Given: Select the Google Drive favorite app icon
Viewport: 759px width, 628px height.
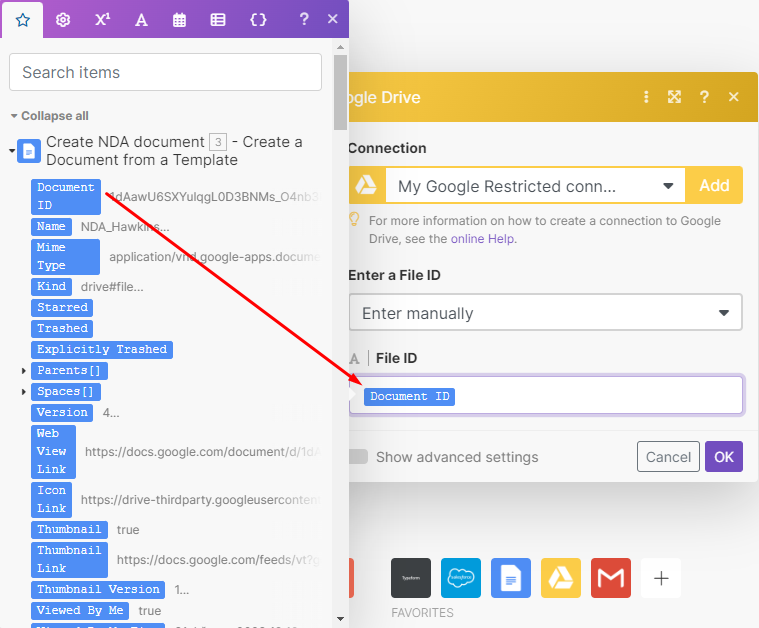Looking at the screenshot, I should pyautogui.click(x=561, y=578).
